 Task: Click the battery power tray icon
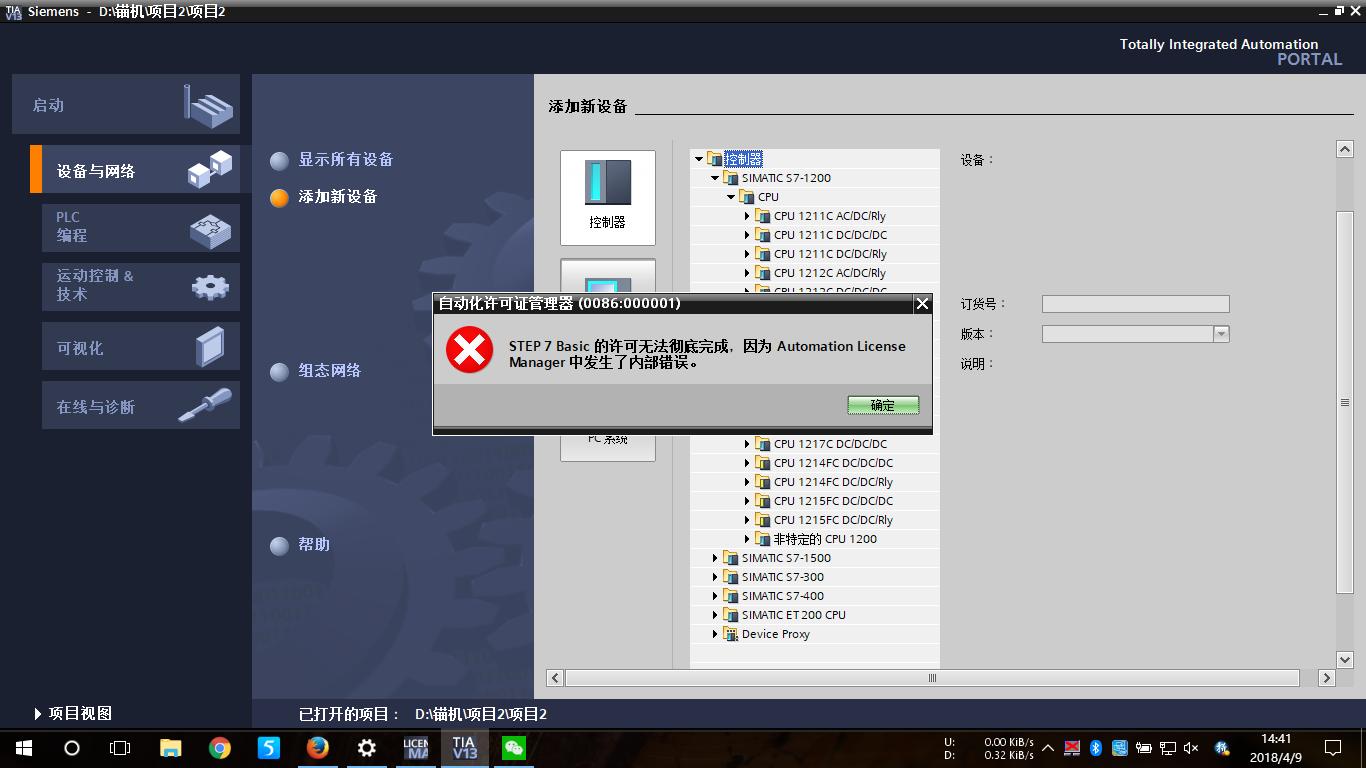pos(1144,747)
